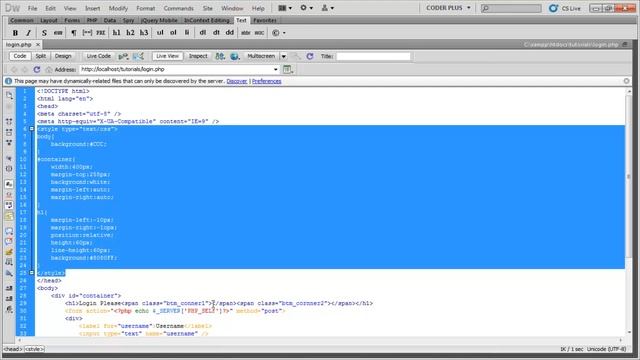640x360 pixels.
Task: Toggle Line Numbers in coding toolbar
Action: pyautogui.click(x=9, y=184)
